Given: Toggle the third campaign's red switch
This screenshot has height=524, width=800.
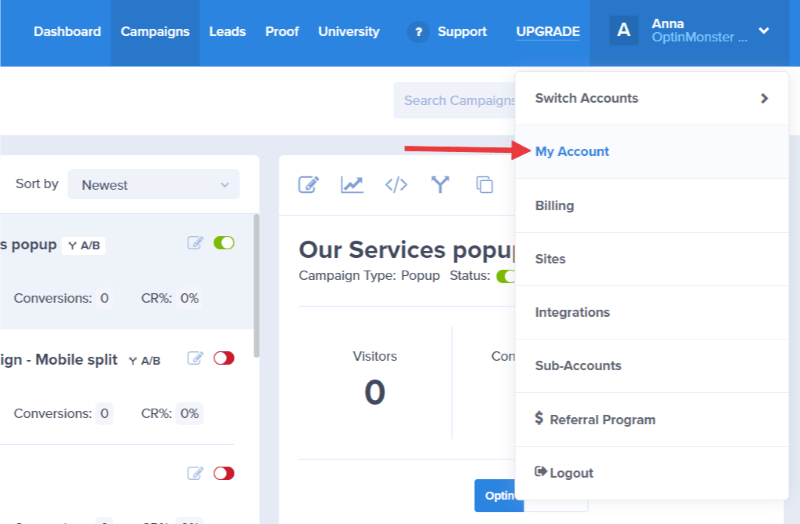Looking at the screenshot, I should pos(224,473).
